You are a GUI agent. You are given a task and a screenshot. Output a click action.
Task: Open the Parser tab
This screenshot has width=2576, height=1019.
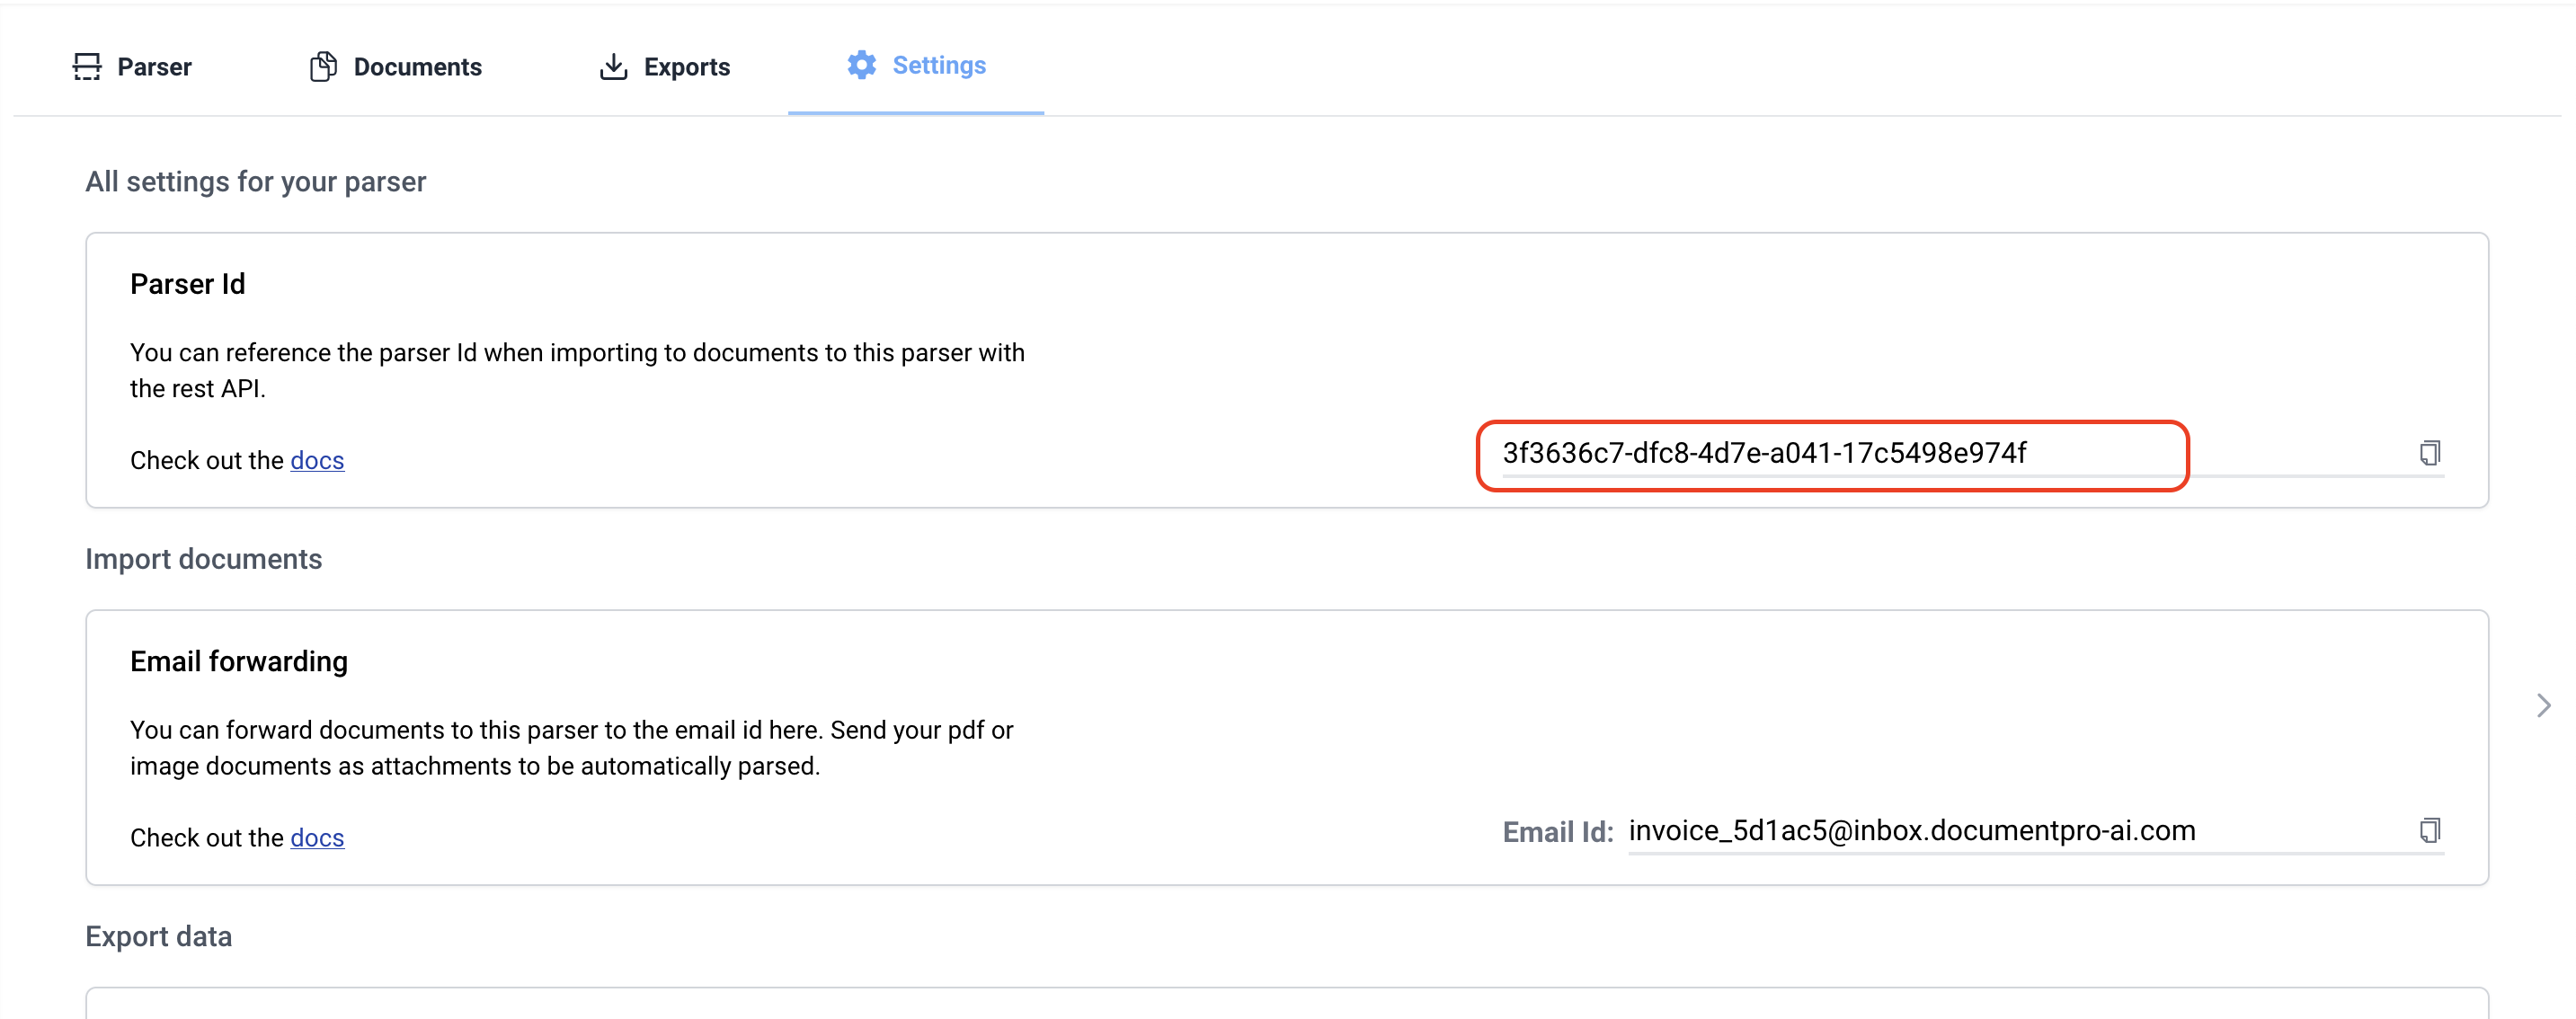132,66
